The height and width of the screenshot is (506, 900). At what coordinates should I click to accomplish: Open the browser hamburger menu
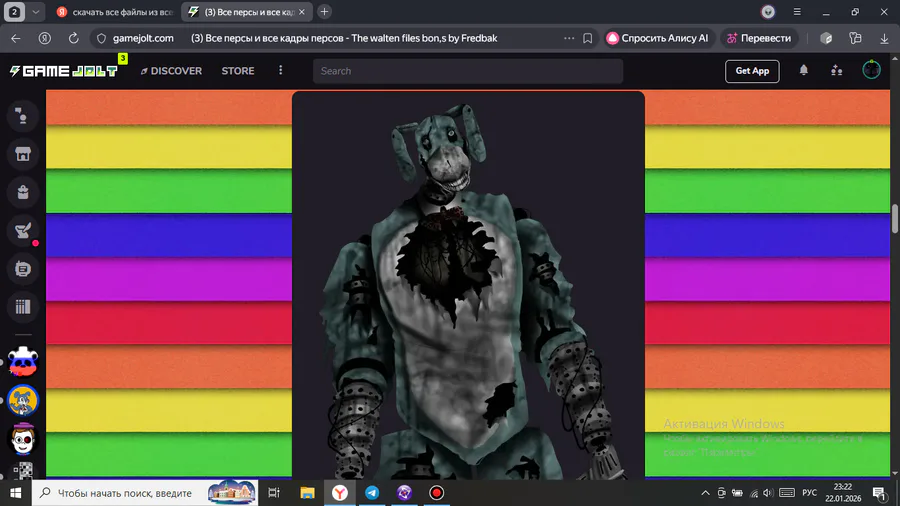(x=797, y=11)
